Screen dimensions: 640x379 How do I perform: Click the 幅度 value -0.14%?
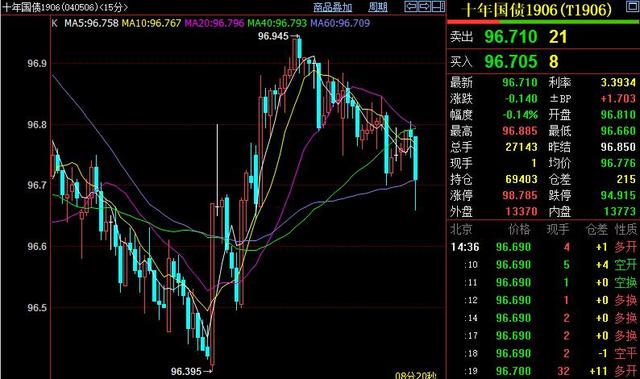(x=520, y=115)
